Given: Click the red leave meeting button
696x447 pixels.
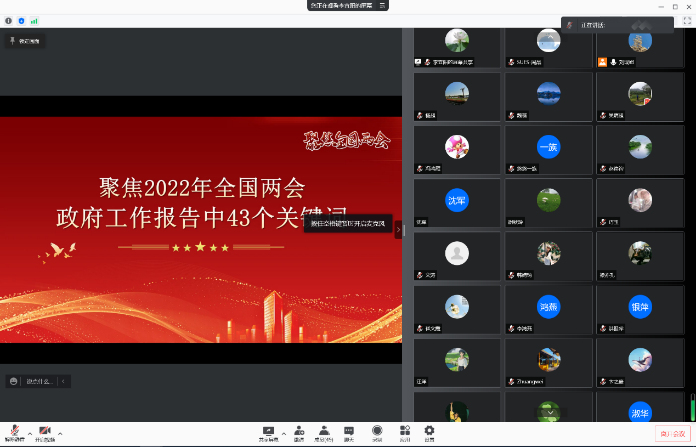Looking at the screenshot, I should (672, 433).
